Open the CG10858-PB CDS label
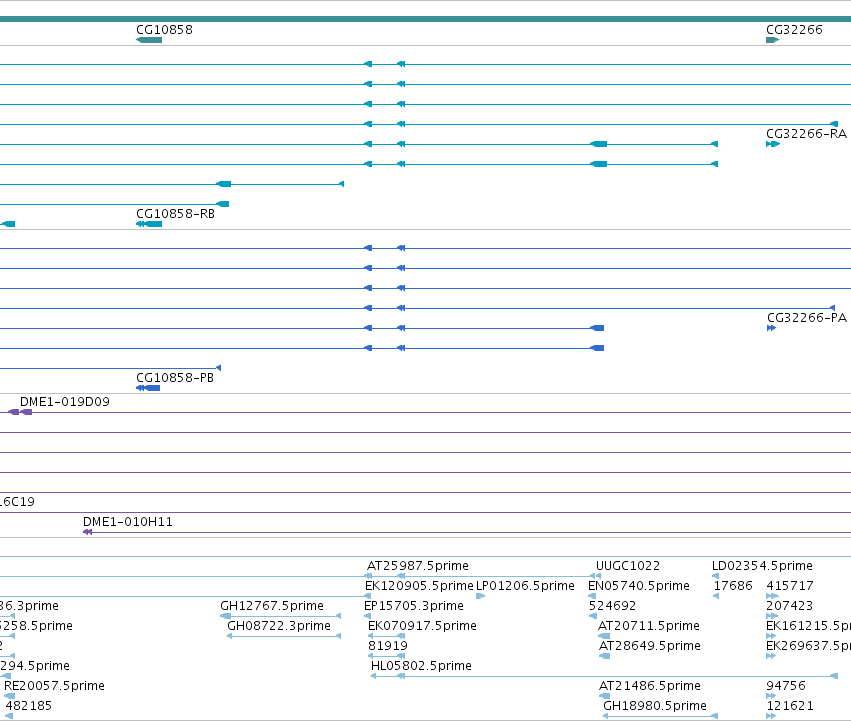This screenshot has width=851, height=721. 175,378
